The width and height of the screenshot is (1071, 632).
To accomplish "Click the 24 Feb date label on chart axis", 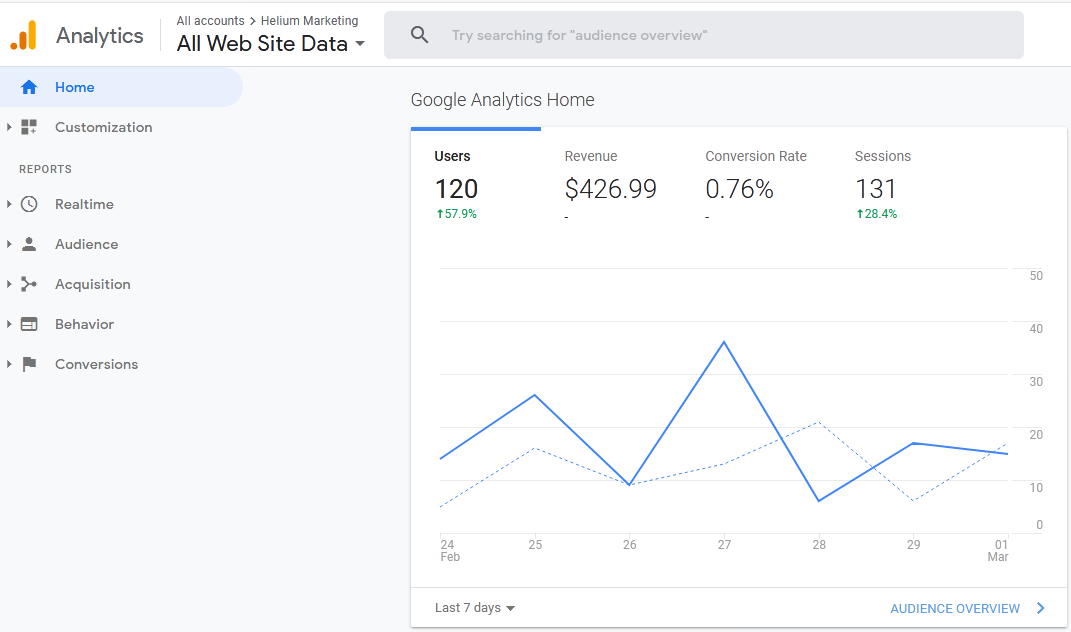I will pos(449,551).
